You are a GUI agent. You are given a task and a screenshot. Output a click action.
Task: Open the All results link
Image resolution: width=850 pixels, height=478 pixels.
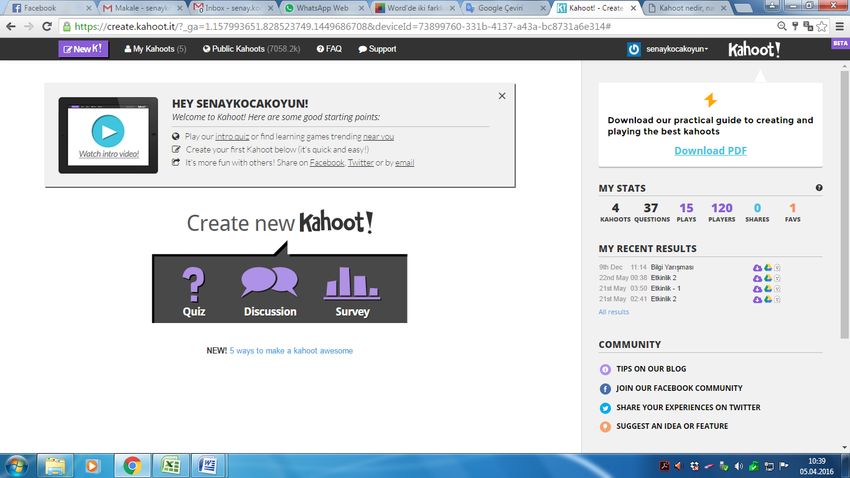tap(614, 312)
